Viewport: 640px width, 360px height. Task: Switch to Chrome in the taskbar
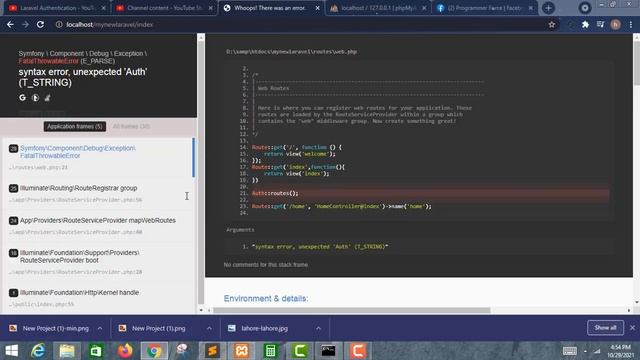pyautogui.click(x=154, y=351)
